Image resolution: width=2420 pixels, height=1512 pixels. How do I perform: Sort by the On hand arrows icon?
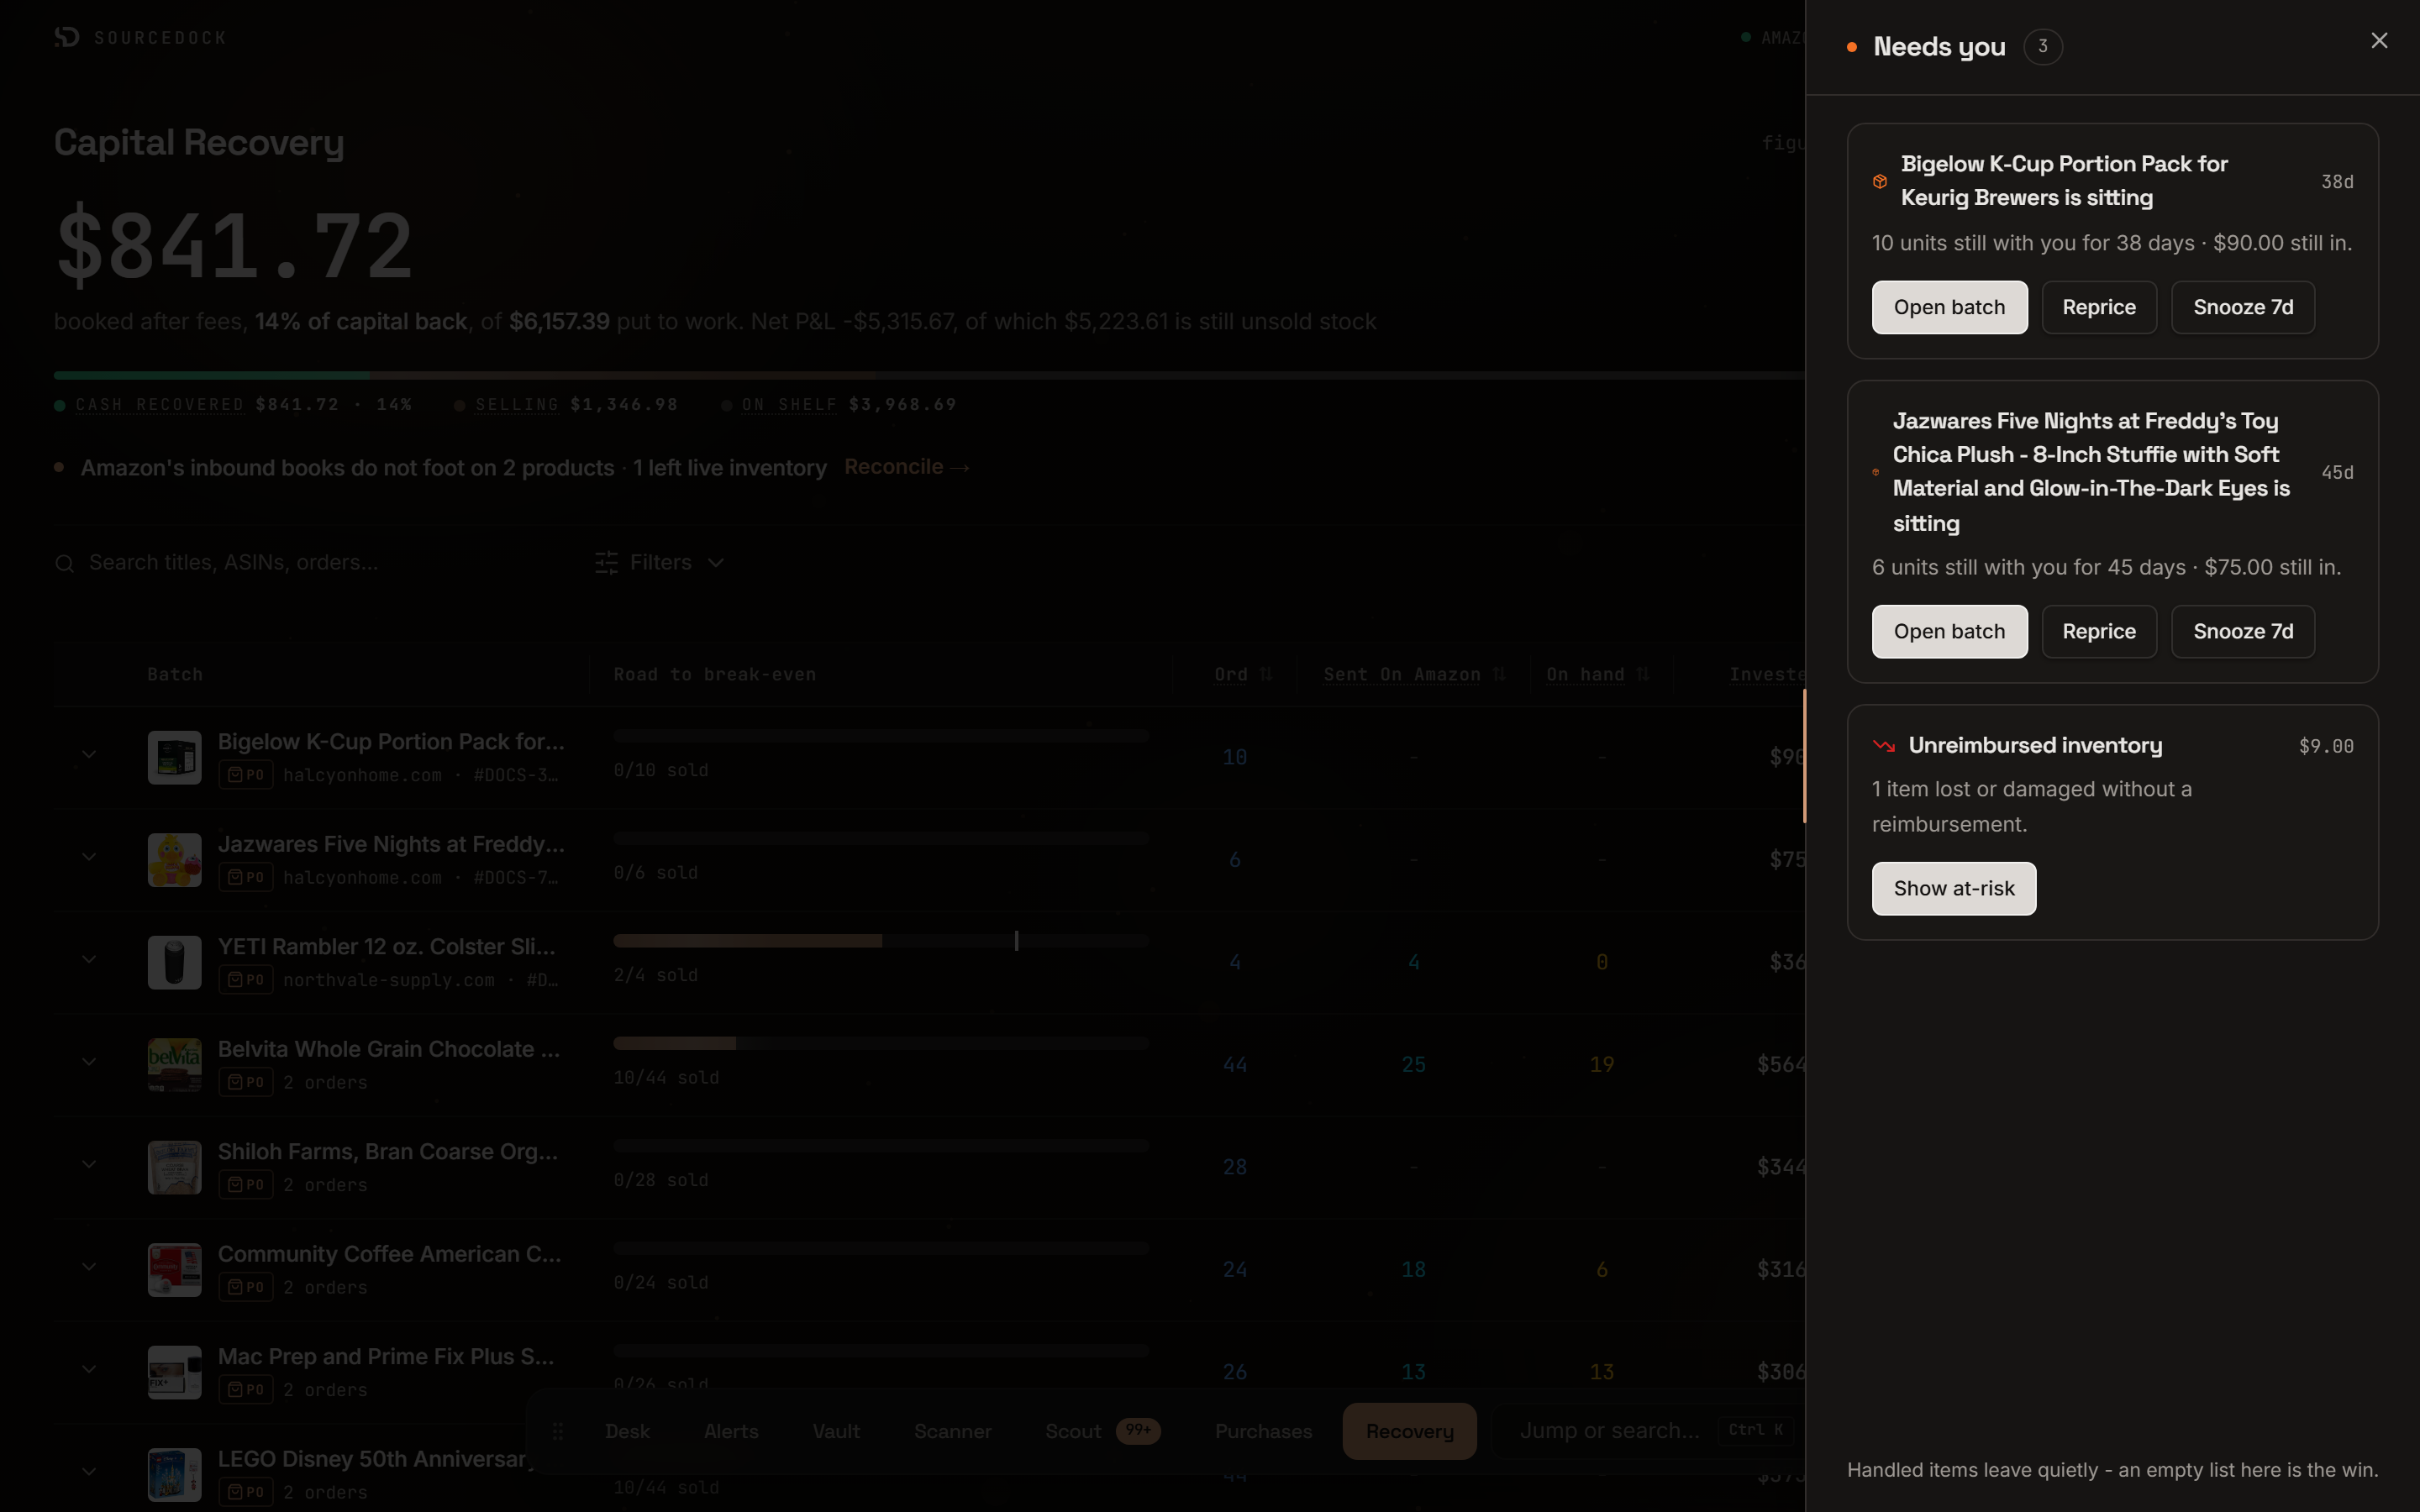[x=1642, y=674]
